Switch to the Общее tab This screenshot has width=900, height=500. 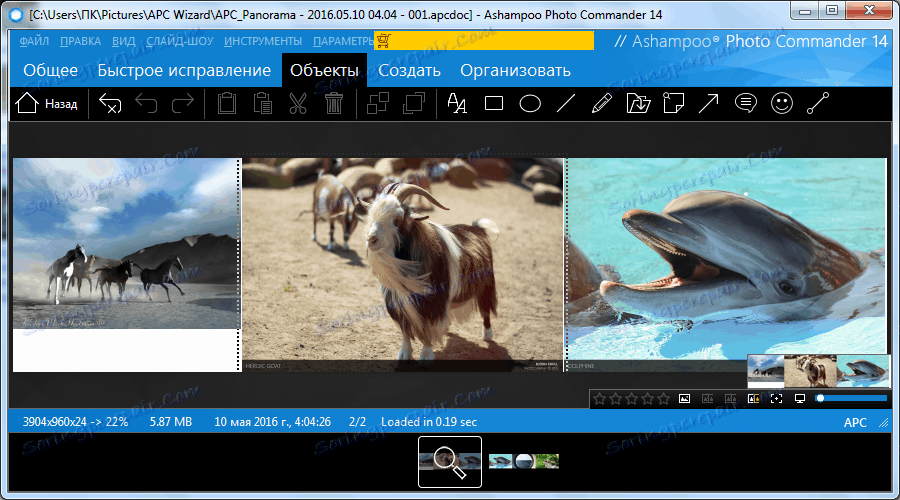pyautogui.click(x=51, y=70)
